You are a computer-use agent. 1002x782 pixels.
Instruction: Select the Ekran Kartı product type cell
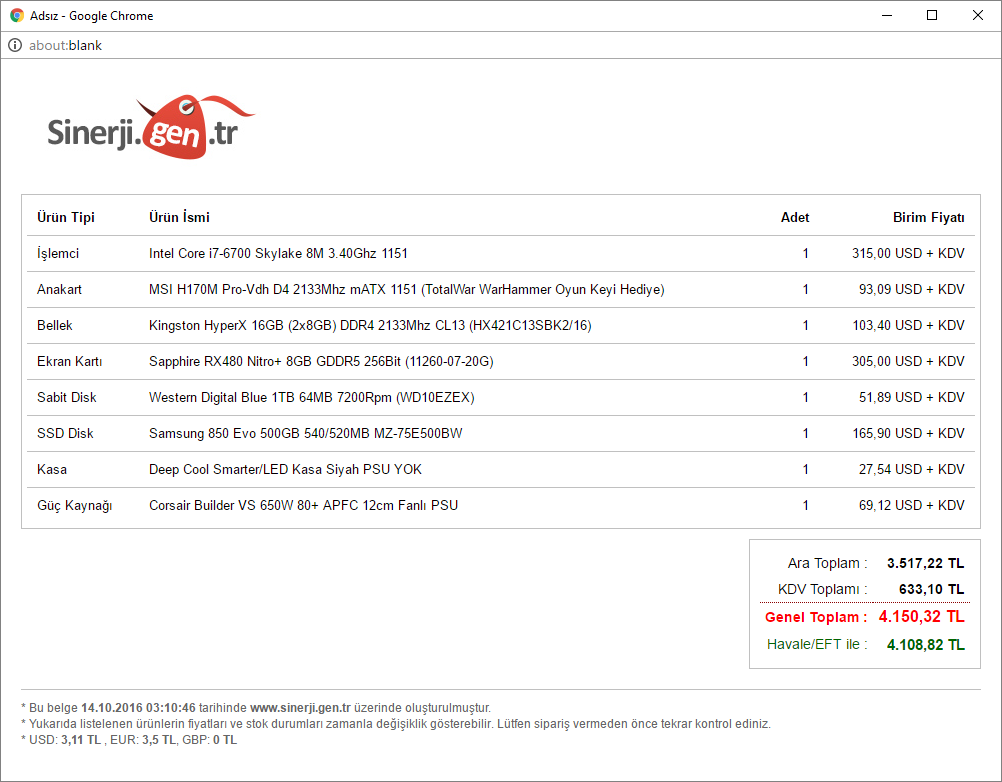pos(70,361)
